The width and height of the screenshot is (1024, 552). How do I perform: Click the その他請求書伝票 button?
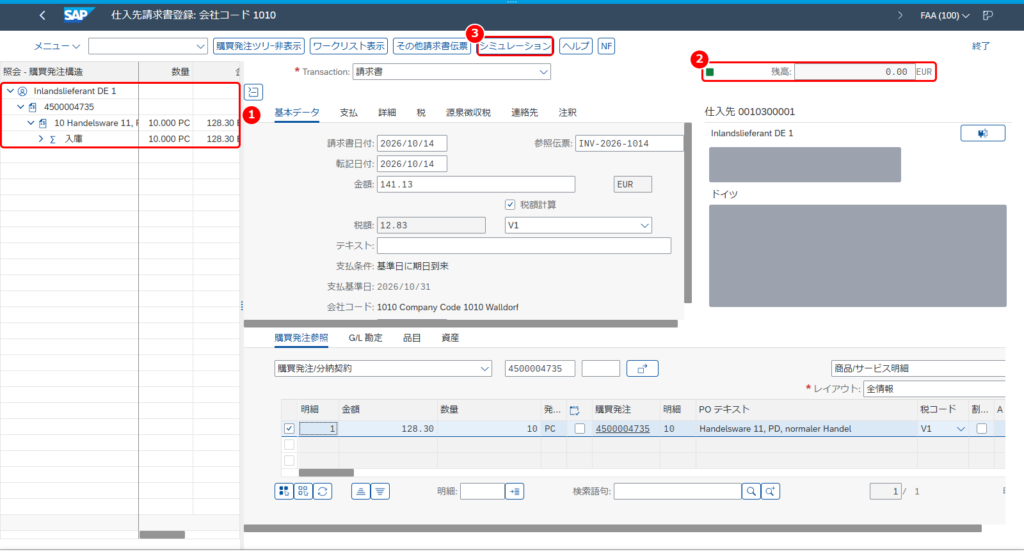coord(432,46)
